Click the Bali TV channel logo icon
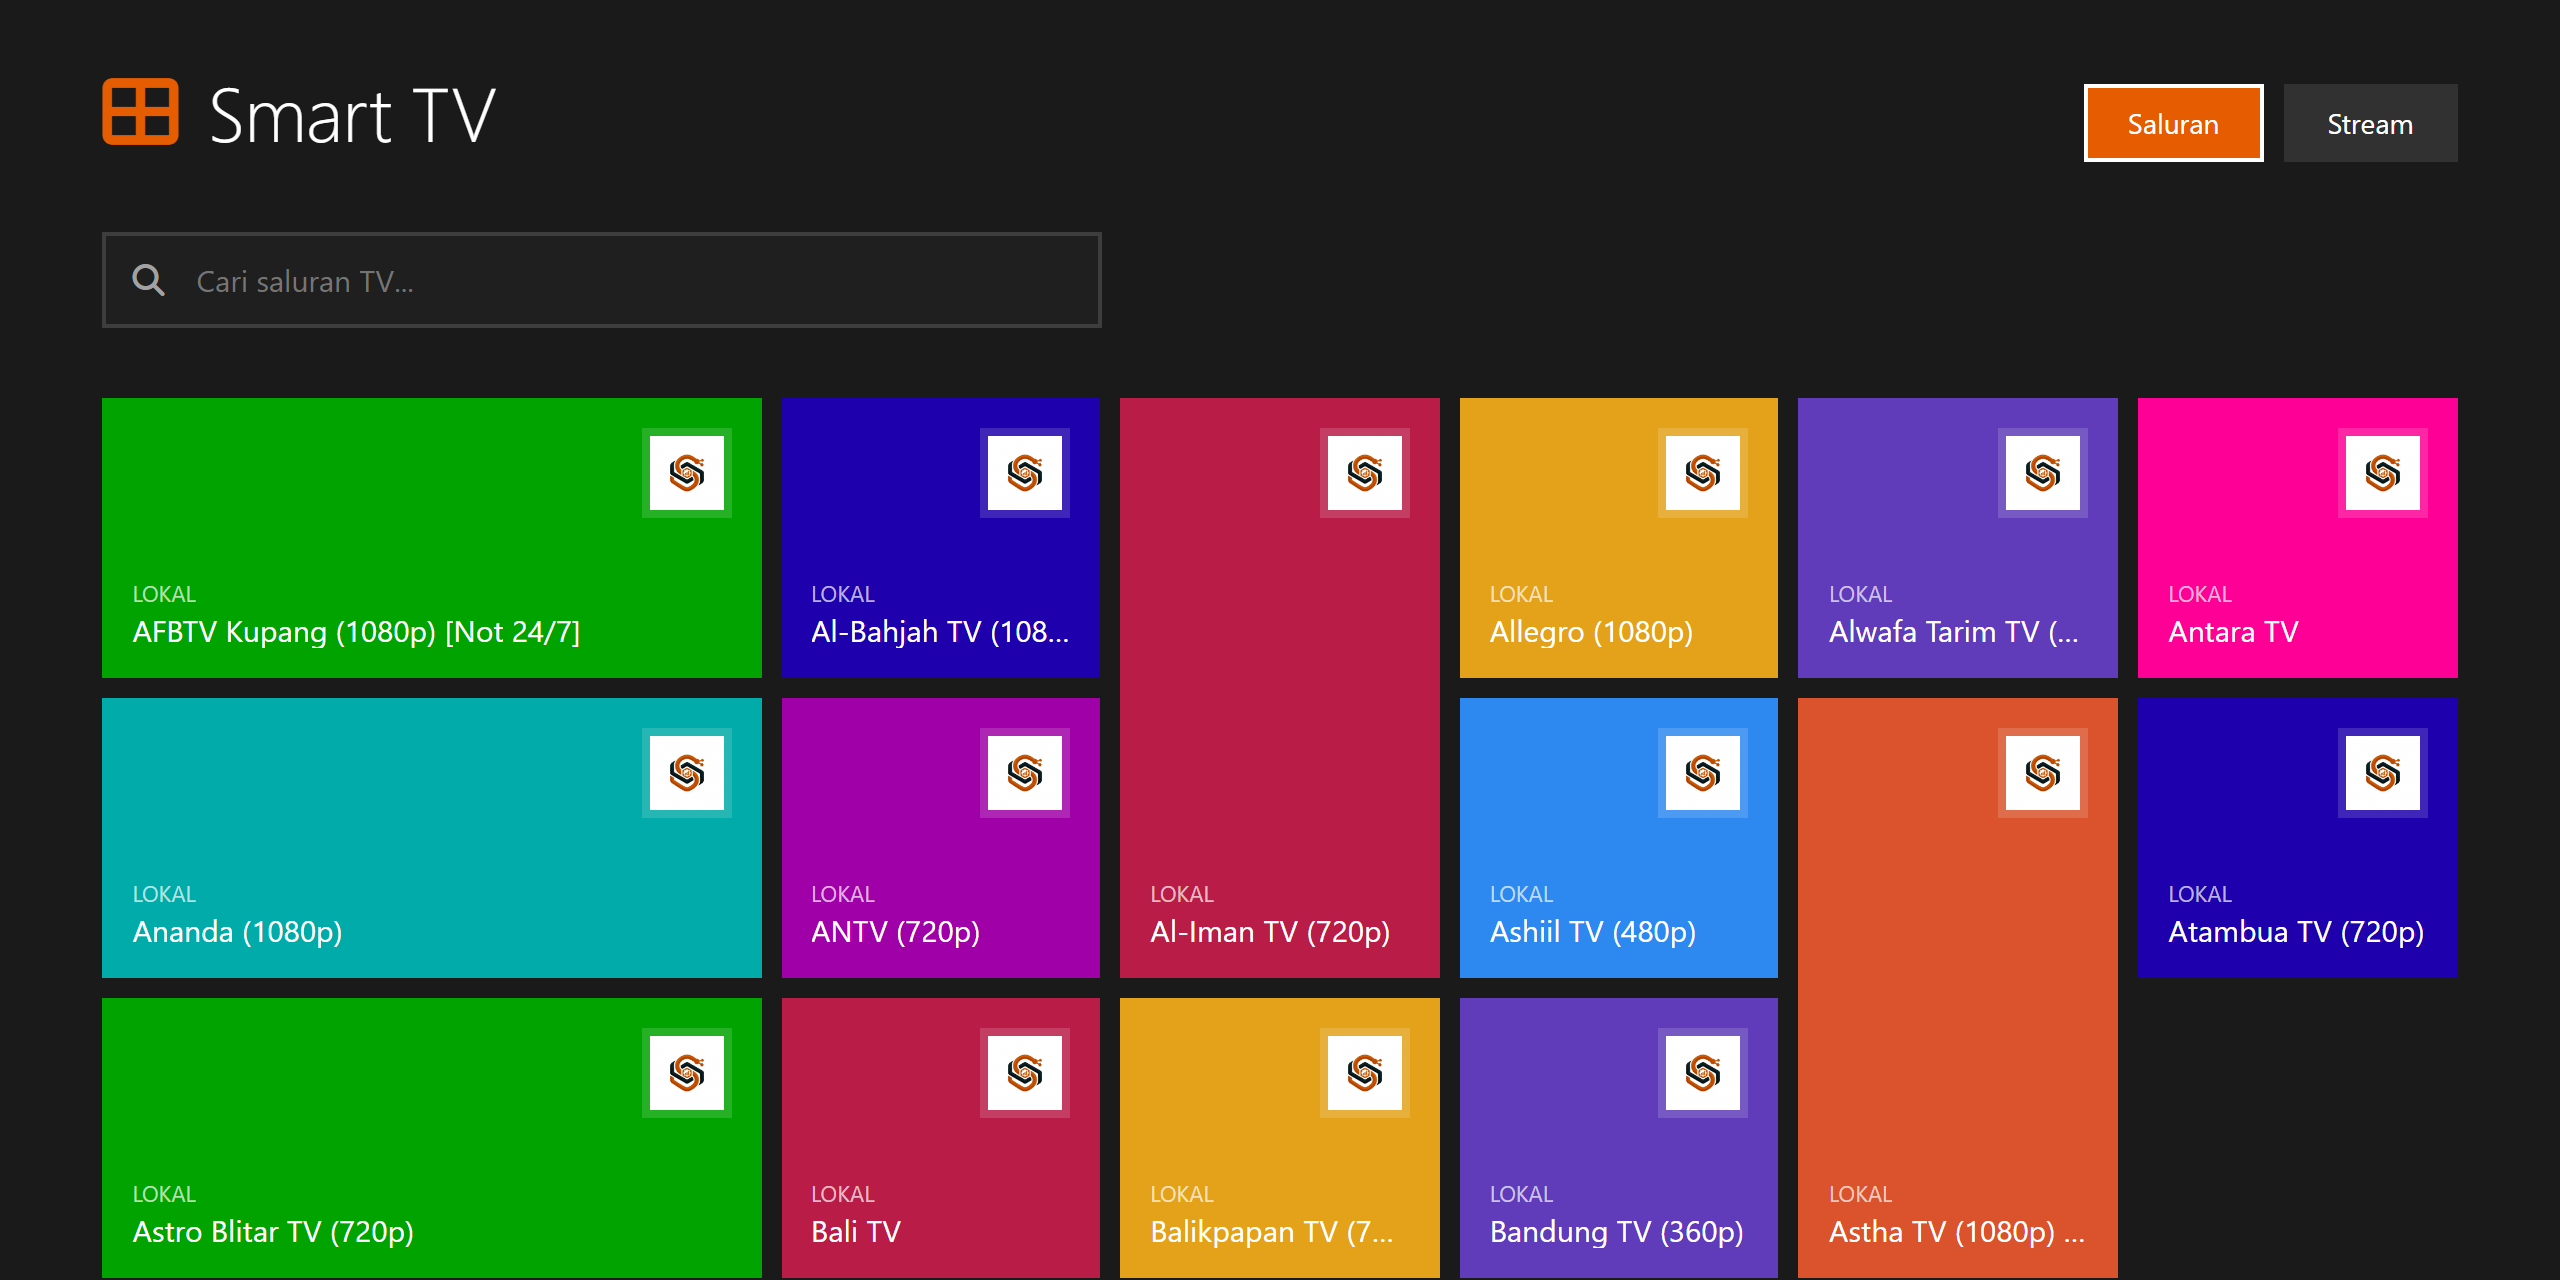2560x1280 pixels. 1025,1073
